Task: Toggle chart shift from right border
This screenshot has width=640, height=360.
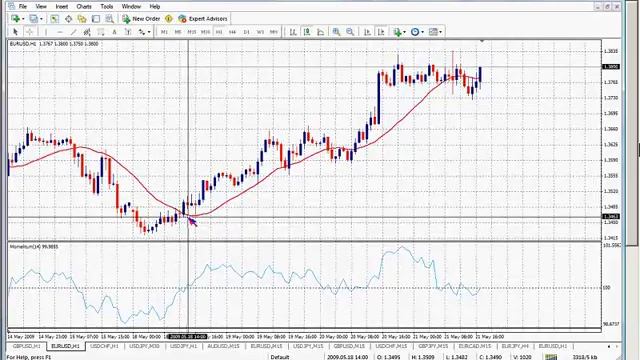Action: 381,32
